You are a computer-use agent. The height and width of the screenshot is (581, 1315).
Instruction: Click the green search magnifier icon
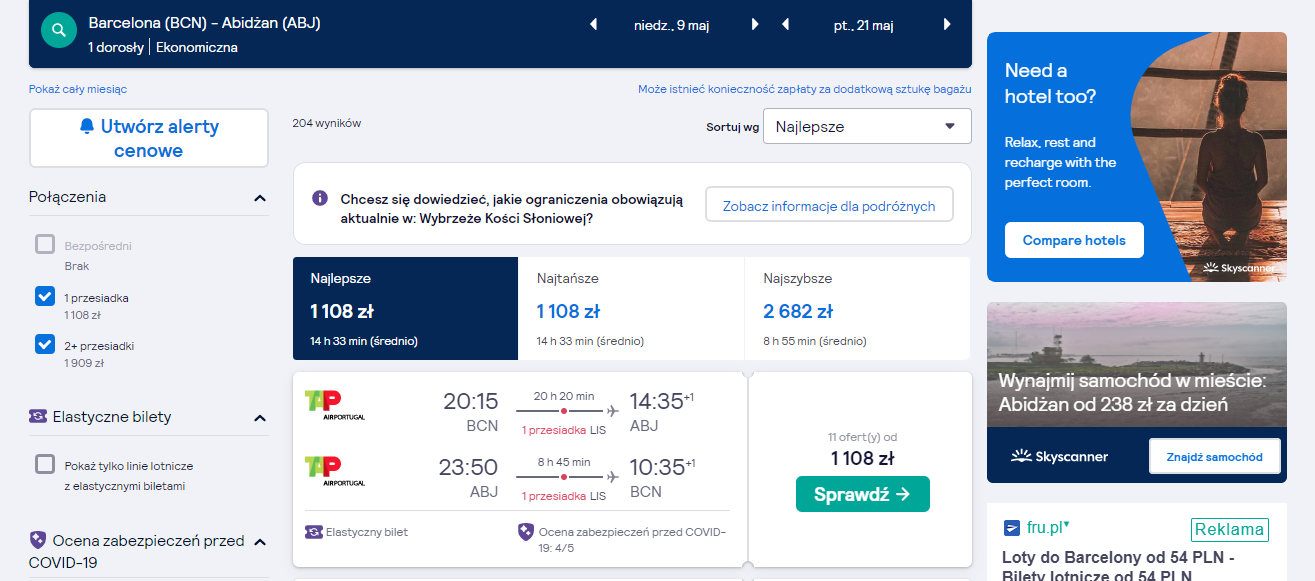point(59,30)
